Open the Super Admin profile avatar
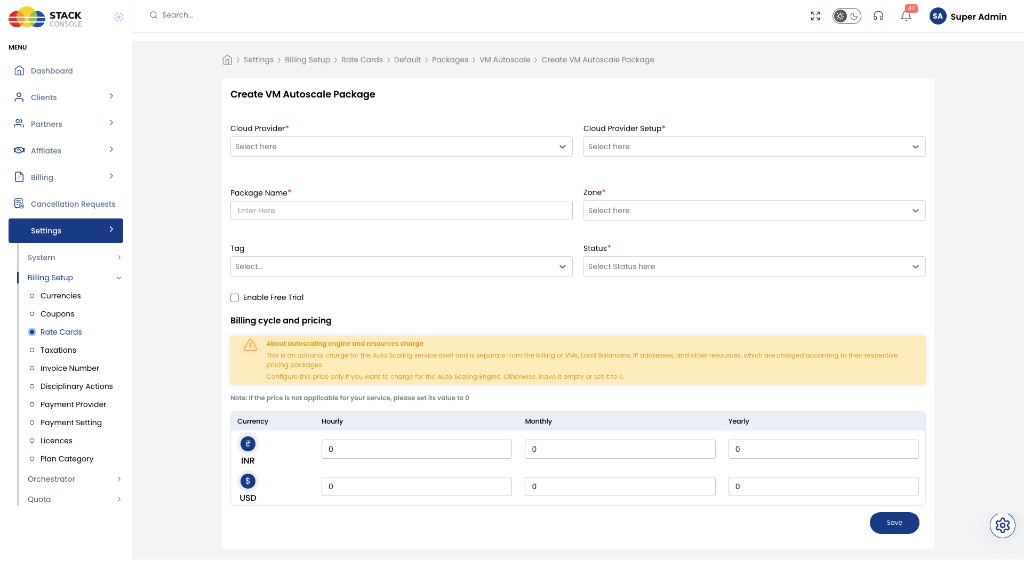Screen dimensions: 1024x568 click(938, 16)
